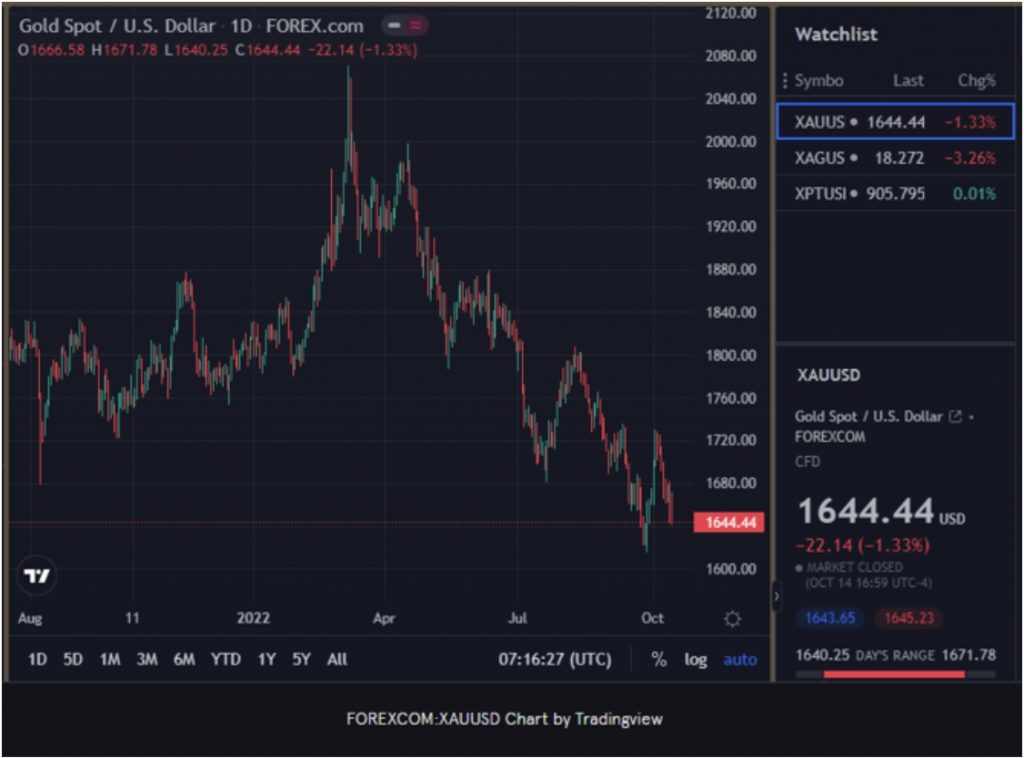Open the 07:16:27 (UTC) timezone menu
The width and height of the screenshot is (1024, 758).
[555, 660]
